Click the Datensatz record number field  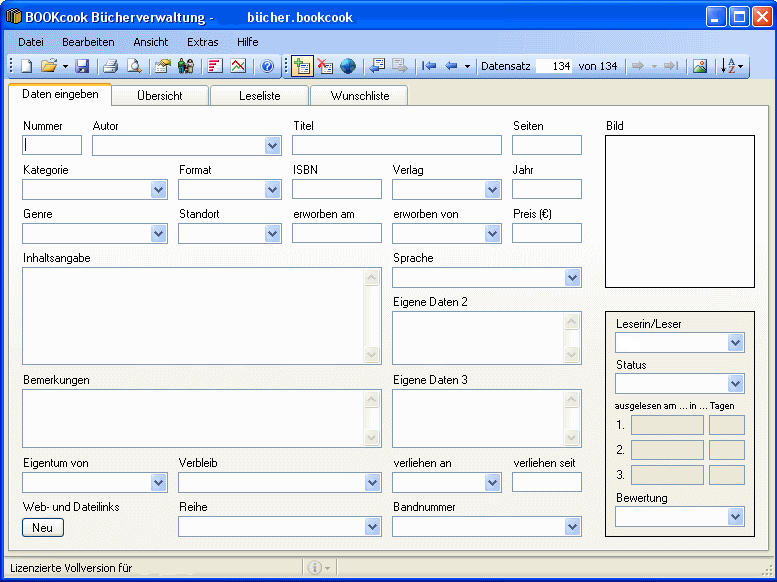pos(555,66)
